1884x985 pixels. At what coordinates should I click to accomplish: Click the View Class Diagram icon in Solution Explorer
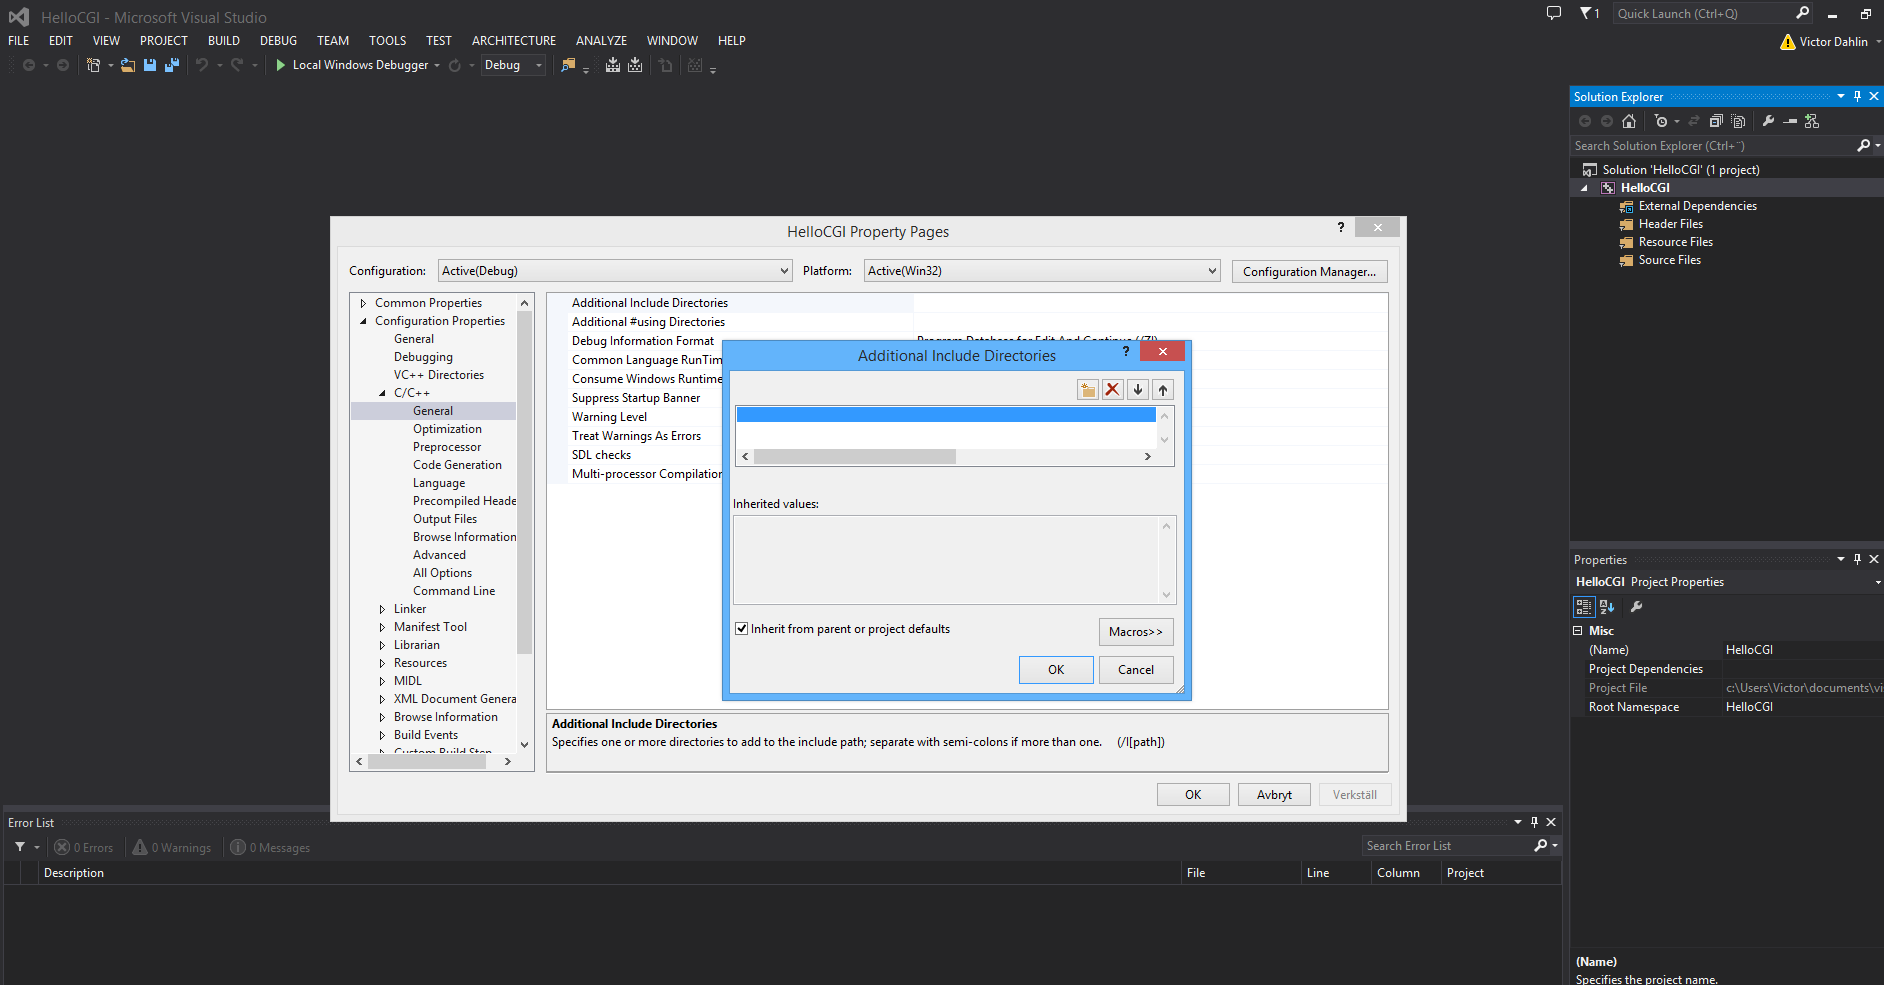(x=1812, y=121)
